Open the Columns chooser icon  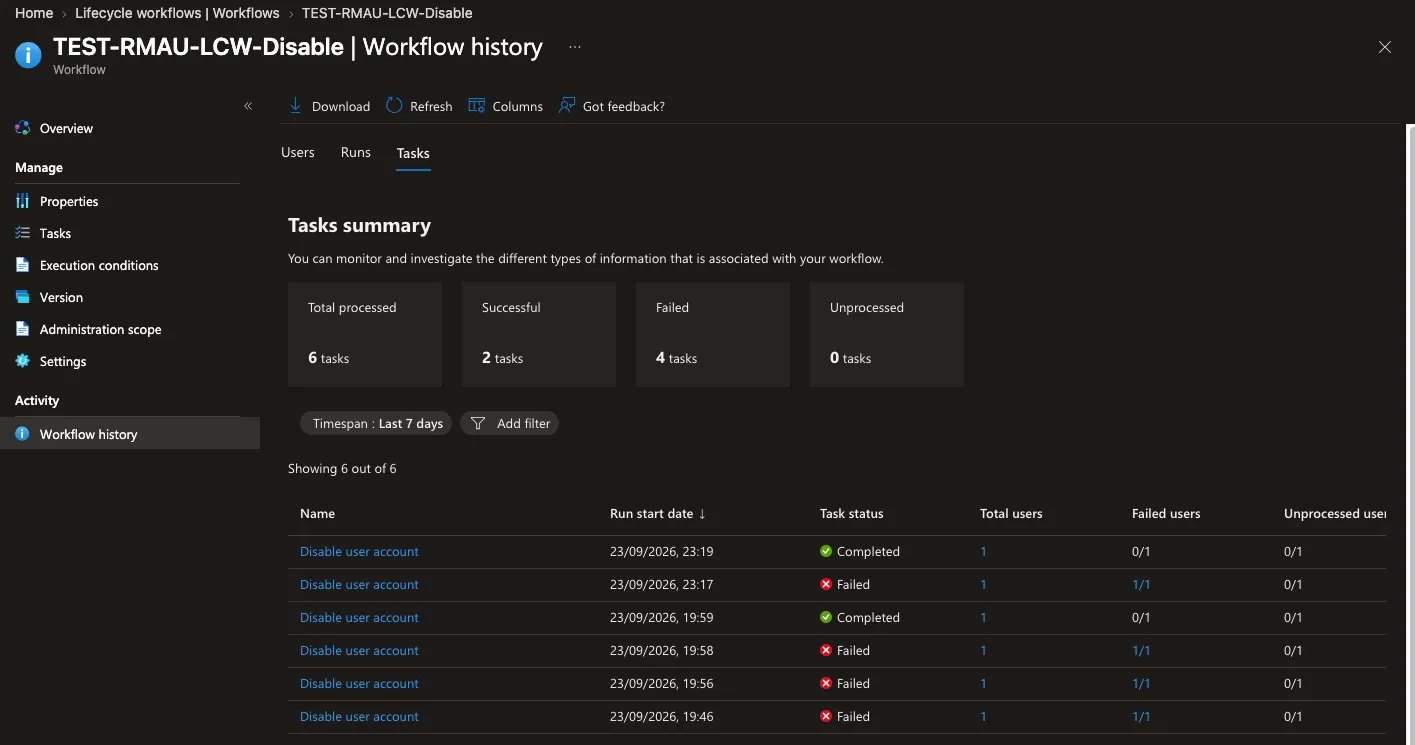(477, 106)
